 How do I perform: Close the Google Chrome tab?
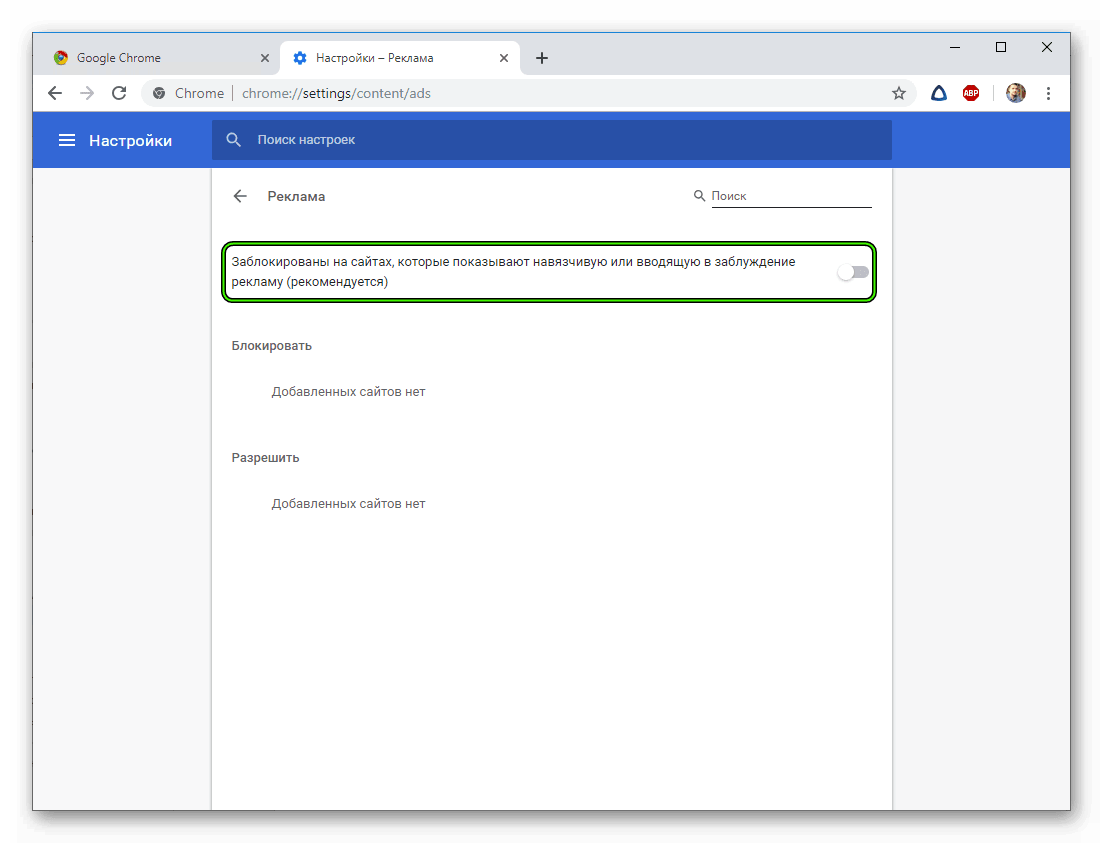[x=264, y=58]
